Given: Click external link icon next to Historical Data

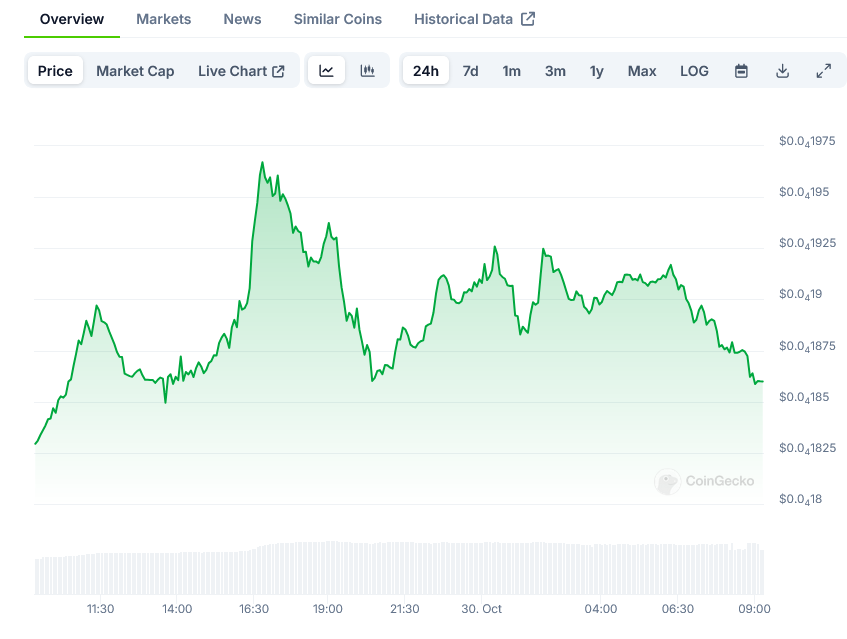Looking at the screenshot, I should point(528,19).
